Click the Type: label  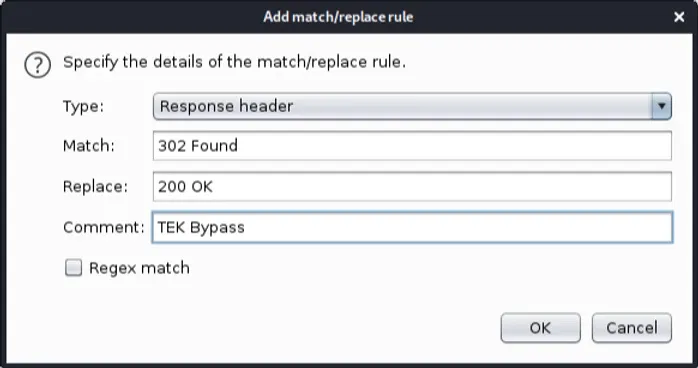(x=83, y=107)
